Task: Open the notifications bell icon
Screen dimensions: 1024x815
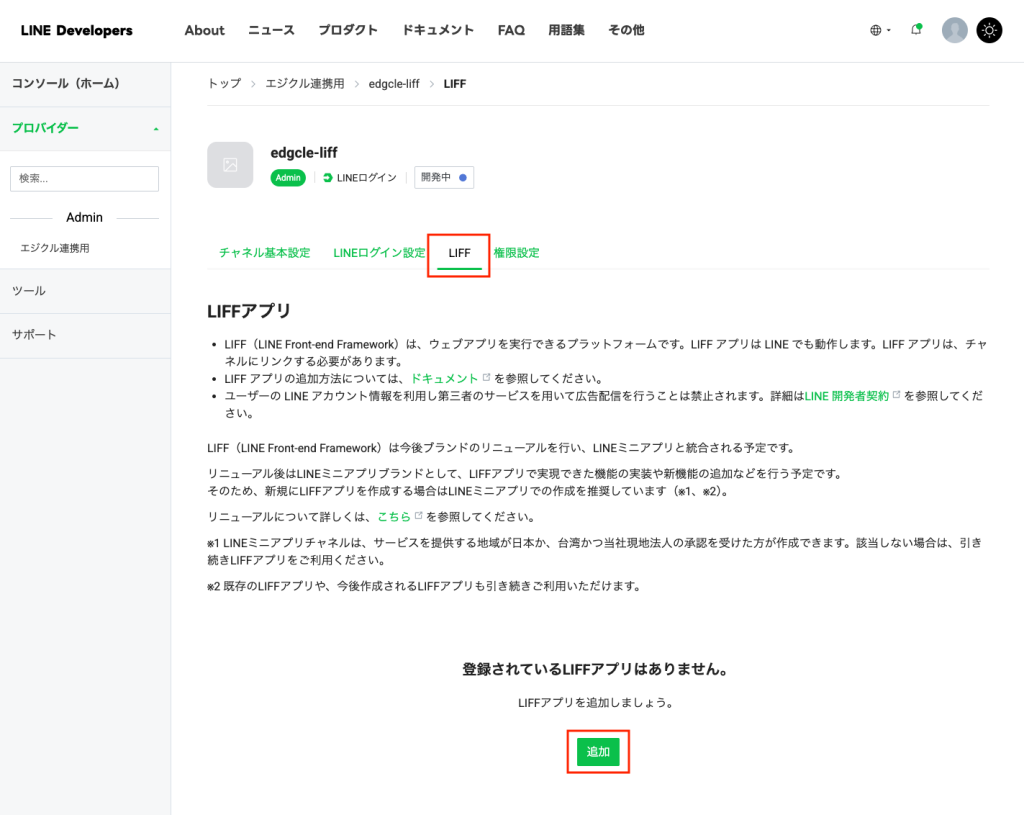Action: pos(916,29)
